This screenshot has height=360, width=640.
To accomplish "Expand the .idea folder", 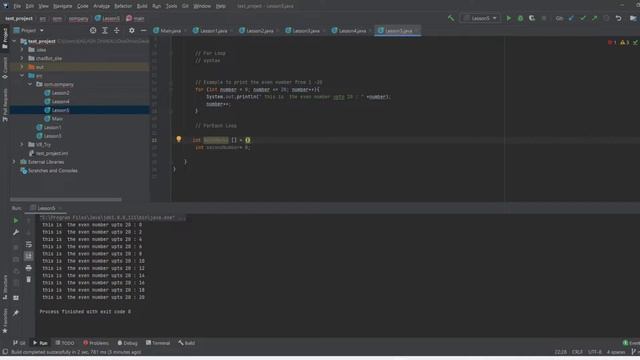I will [22, 50].
